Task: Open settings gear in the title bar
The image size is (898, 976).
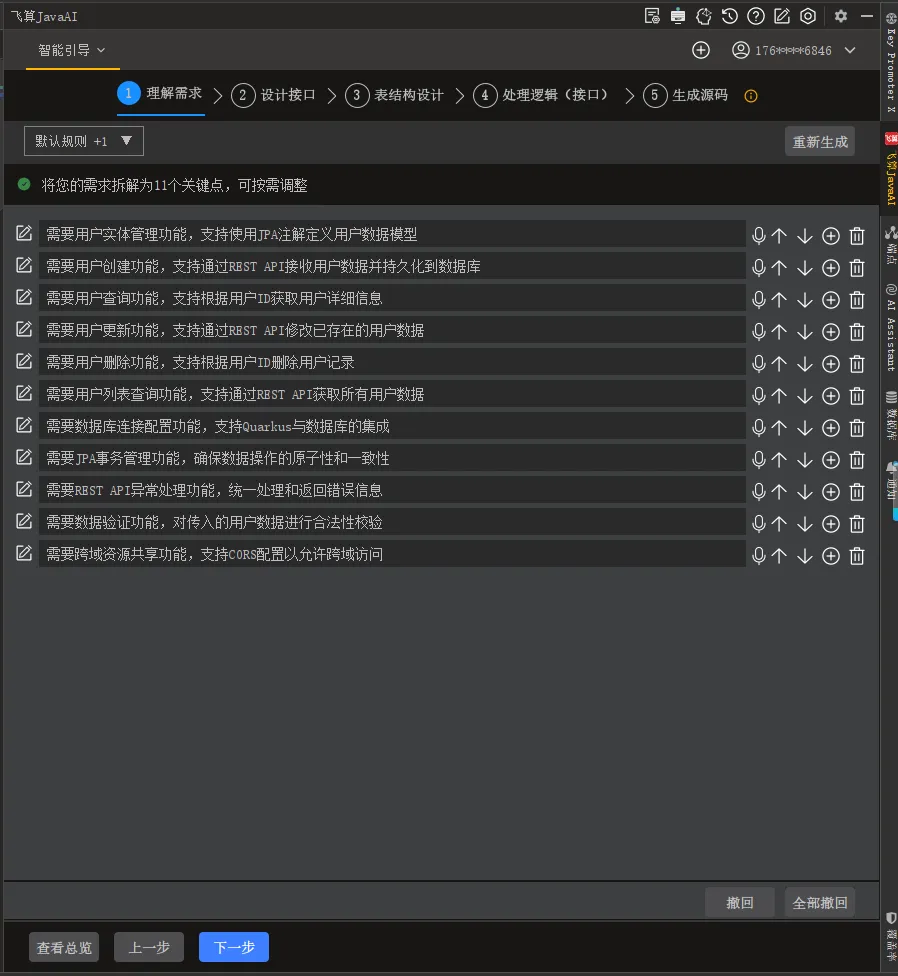Action: pyautogui.click(x=840, y=16)
